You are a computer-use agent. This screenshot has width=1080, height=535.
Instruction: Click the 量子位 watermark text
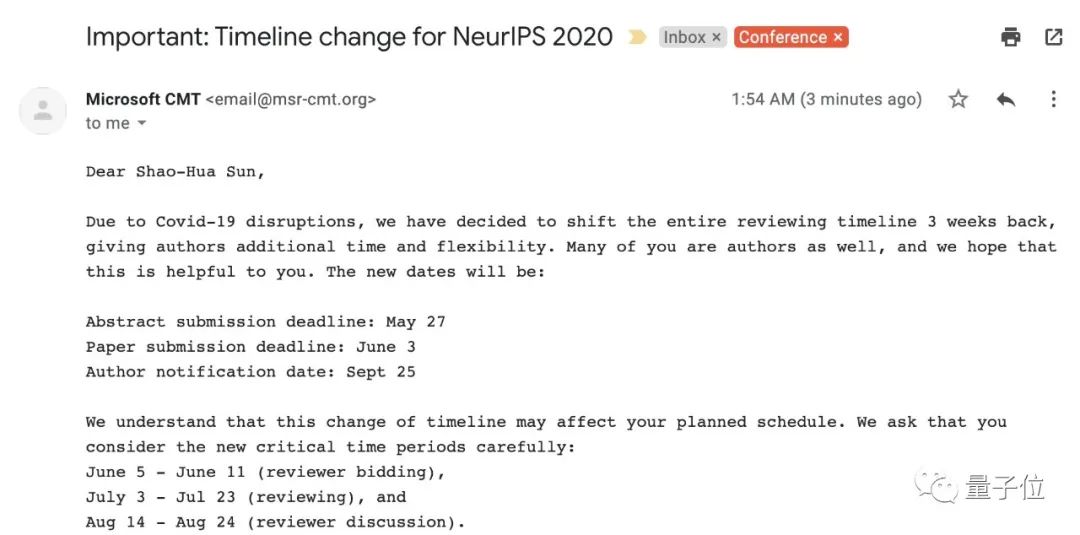[1005, 488]
